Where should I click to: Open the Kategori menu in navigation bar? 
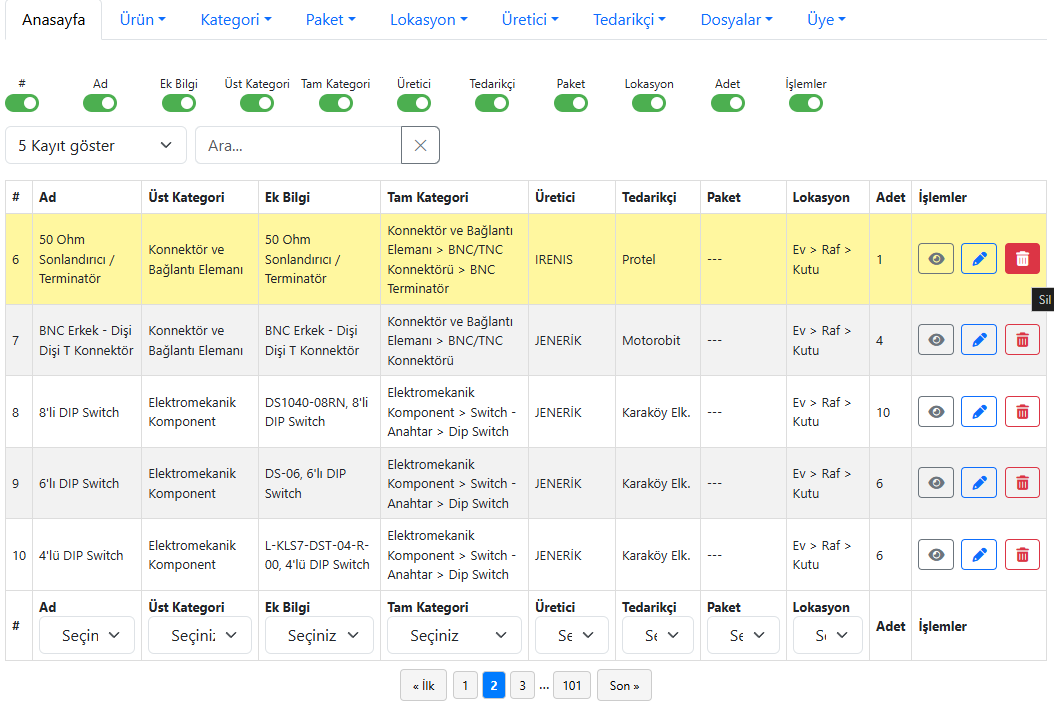(x=236, y=20)
